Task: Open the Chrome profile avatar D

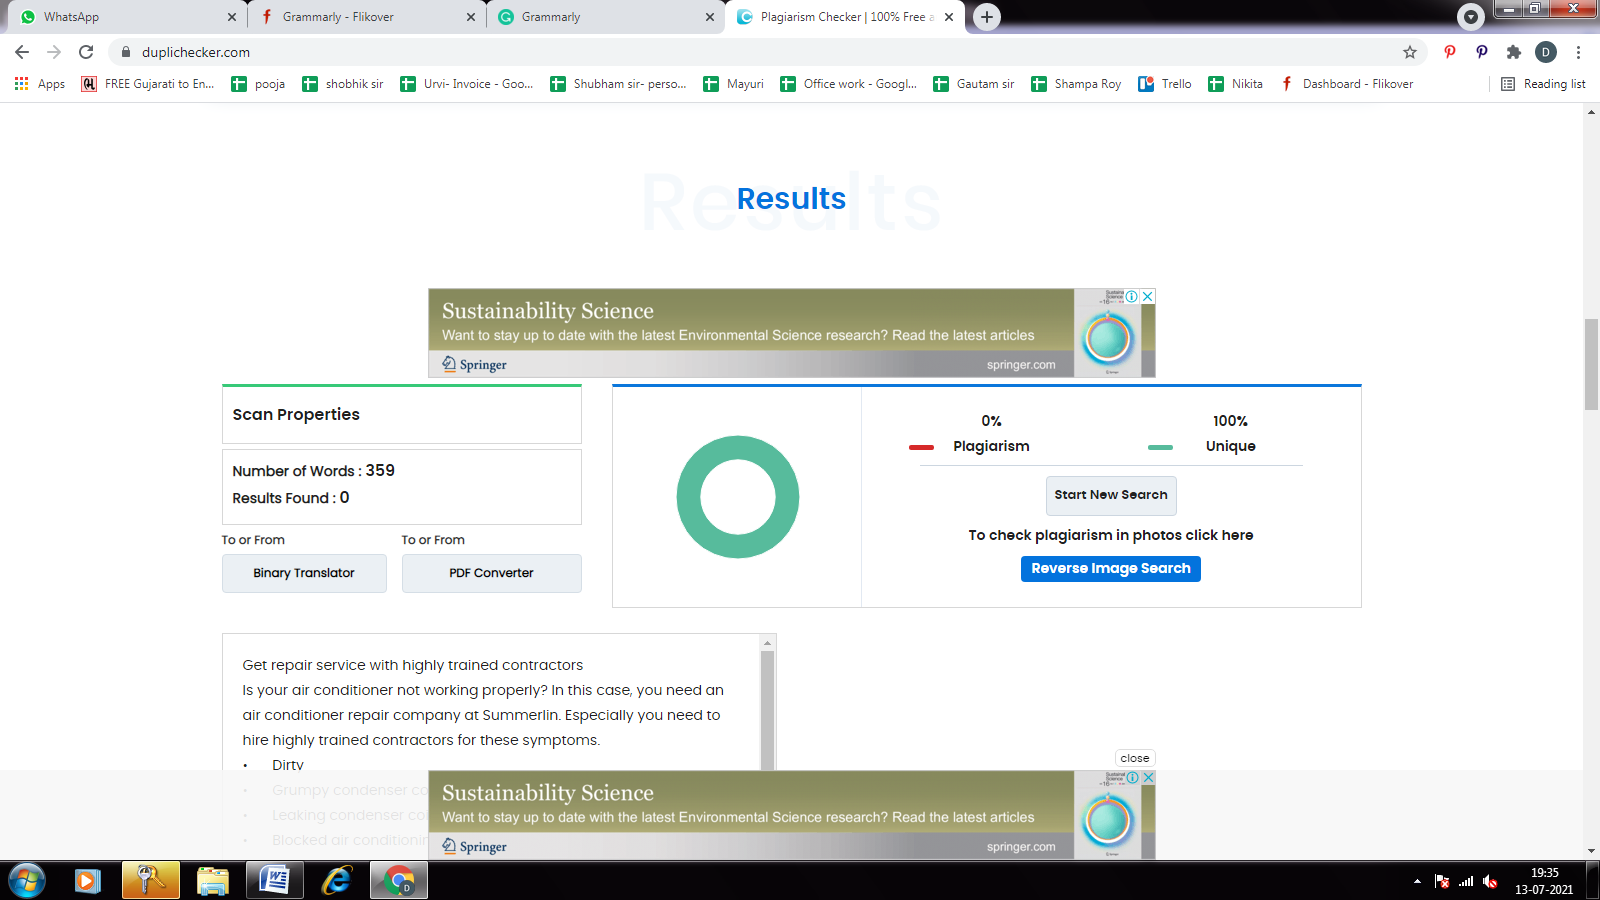Action: [x=1546, y=52]
